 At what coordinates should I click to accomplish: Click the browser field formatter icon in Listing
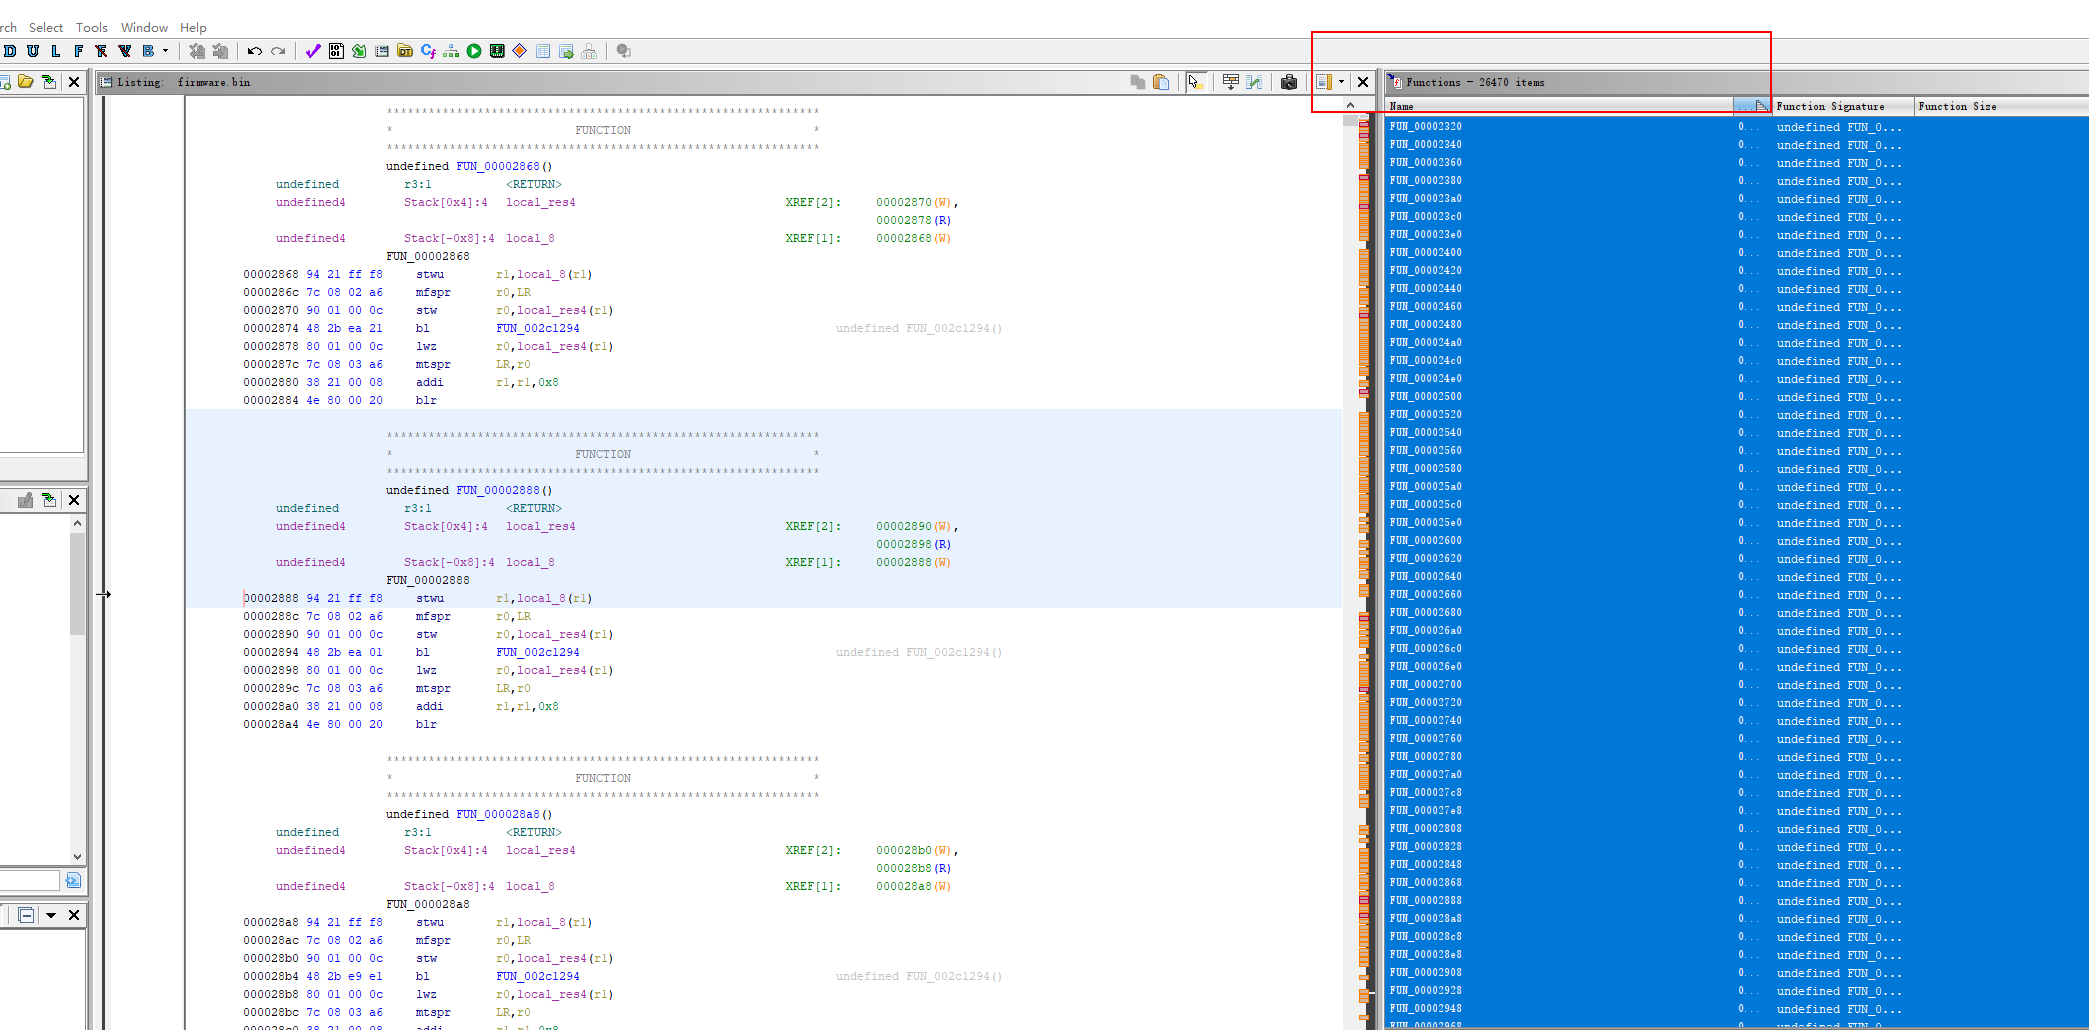coord(1231,82)
